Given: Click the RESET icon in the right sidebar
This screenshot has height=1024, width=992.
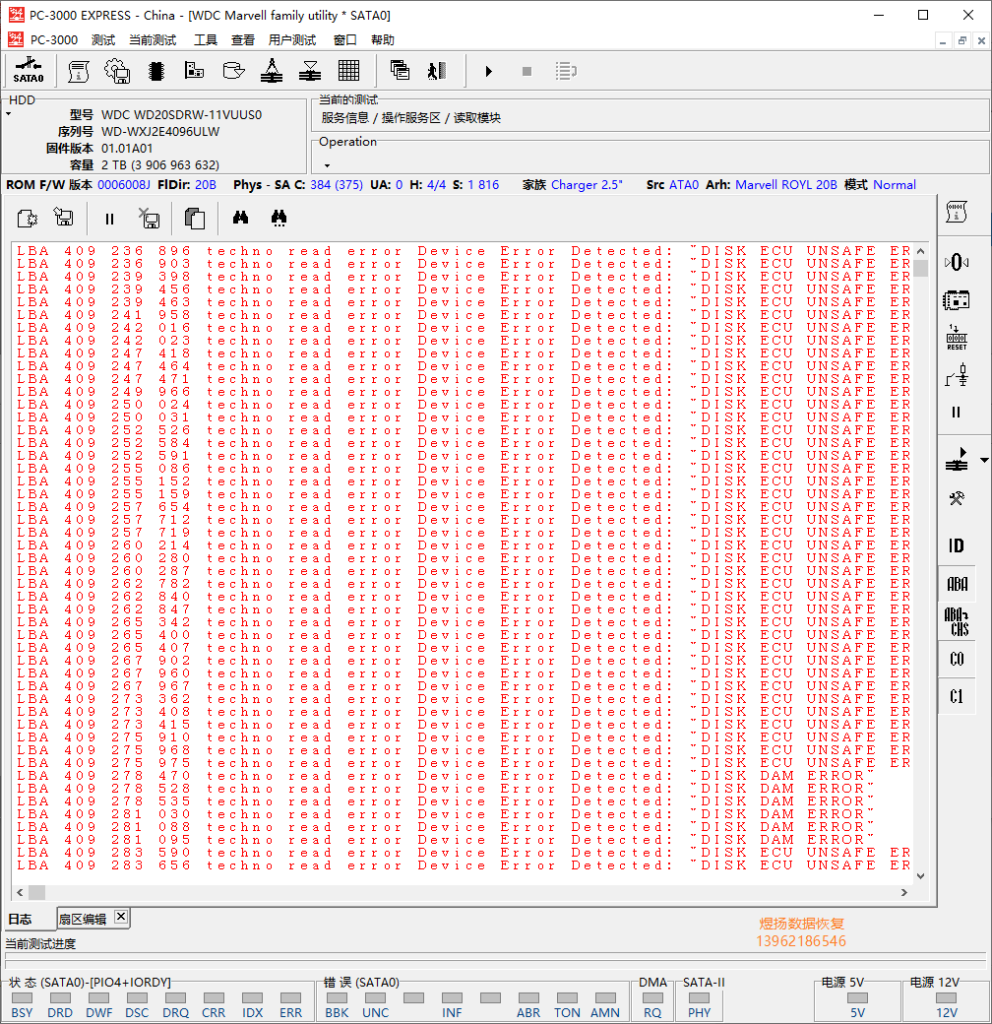Looking at the screenshot, I should pyautogui.click(x=957, y=338).
